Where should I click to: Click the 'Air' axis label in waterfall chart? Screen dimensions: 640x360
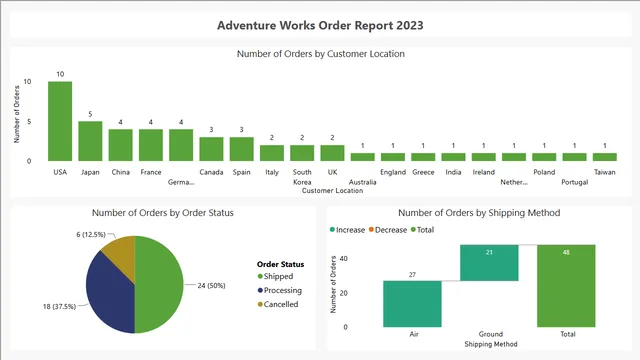click(x=414, y=334)
